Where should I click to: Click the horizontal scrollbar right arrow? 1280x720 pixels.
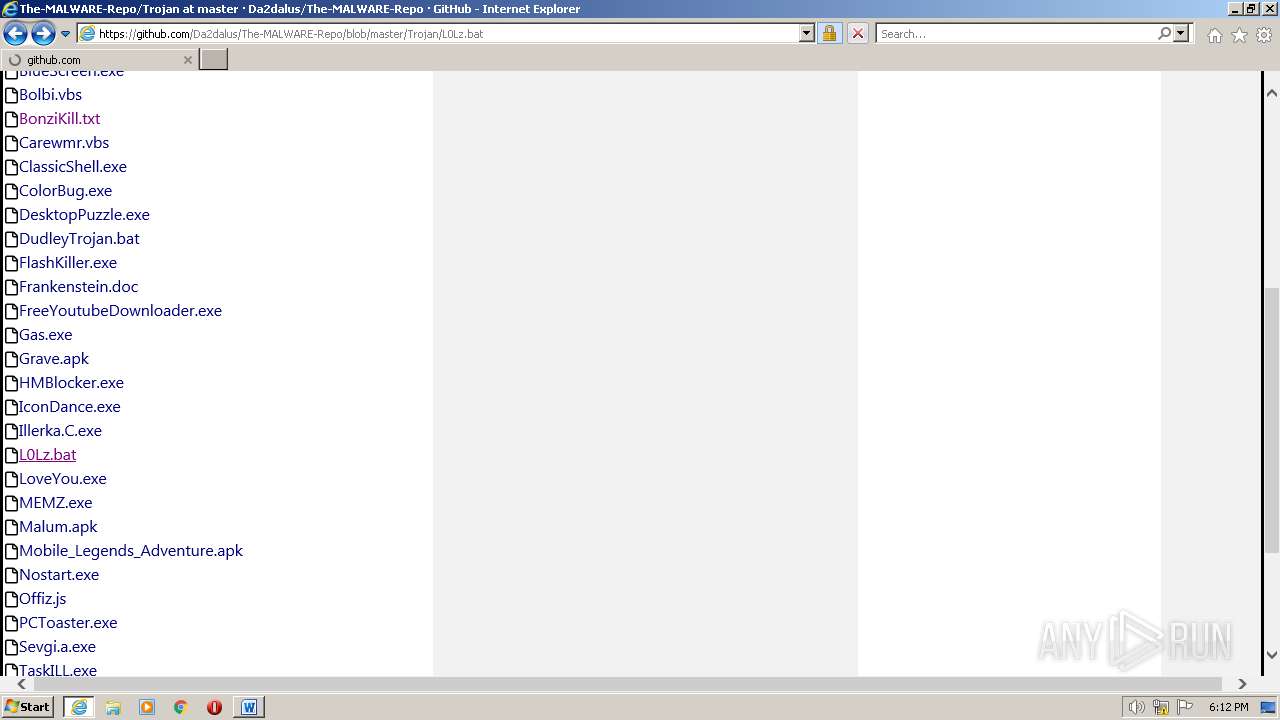pyautogui.click(x=1242, y=684)
